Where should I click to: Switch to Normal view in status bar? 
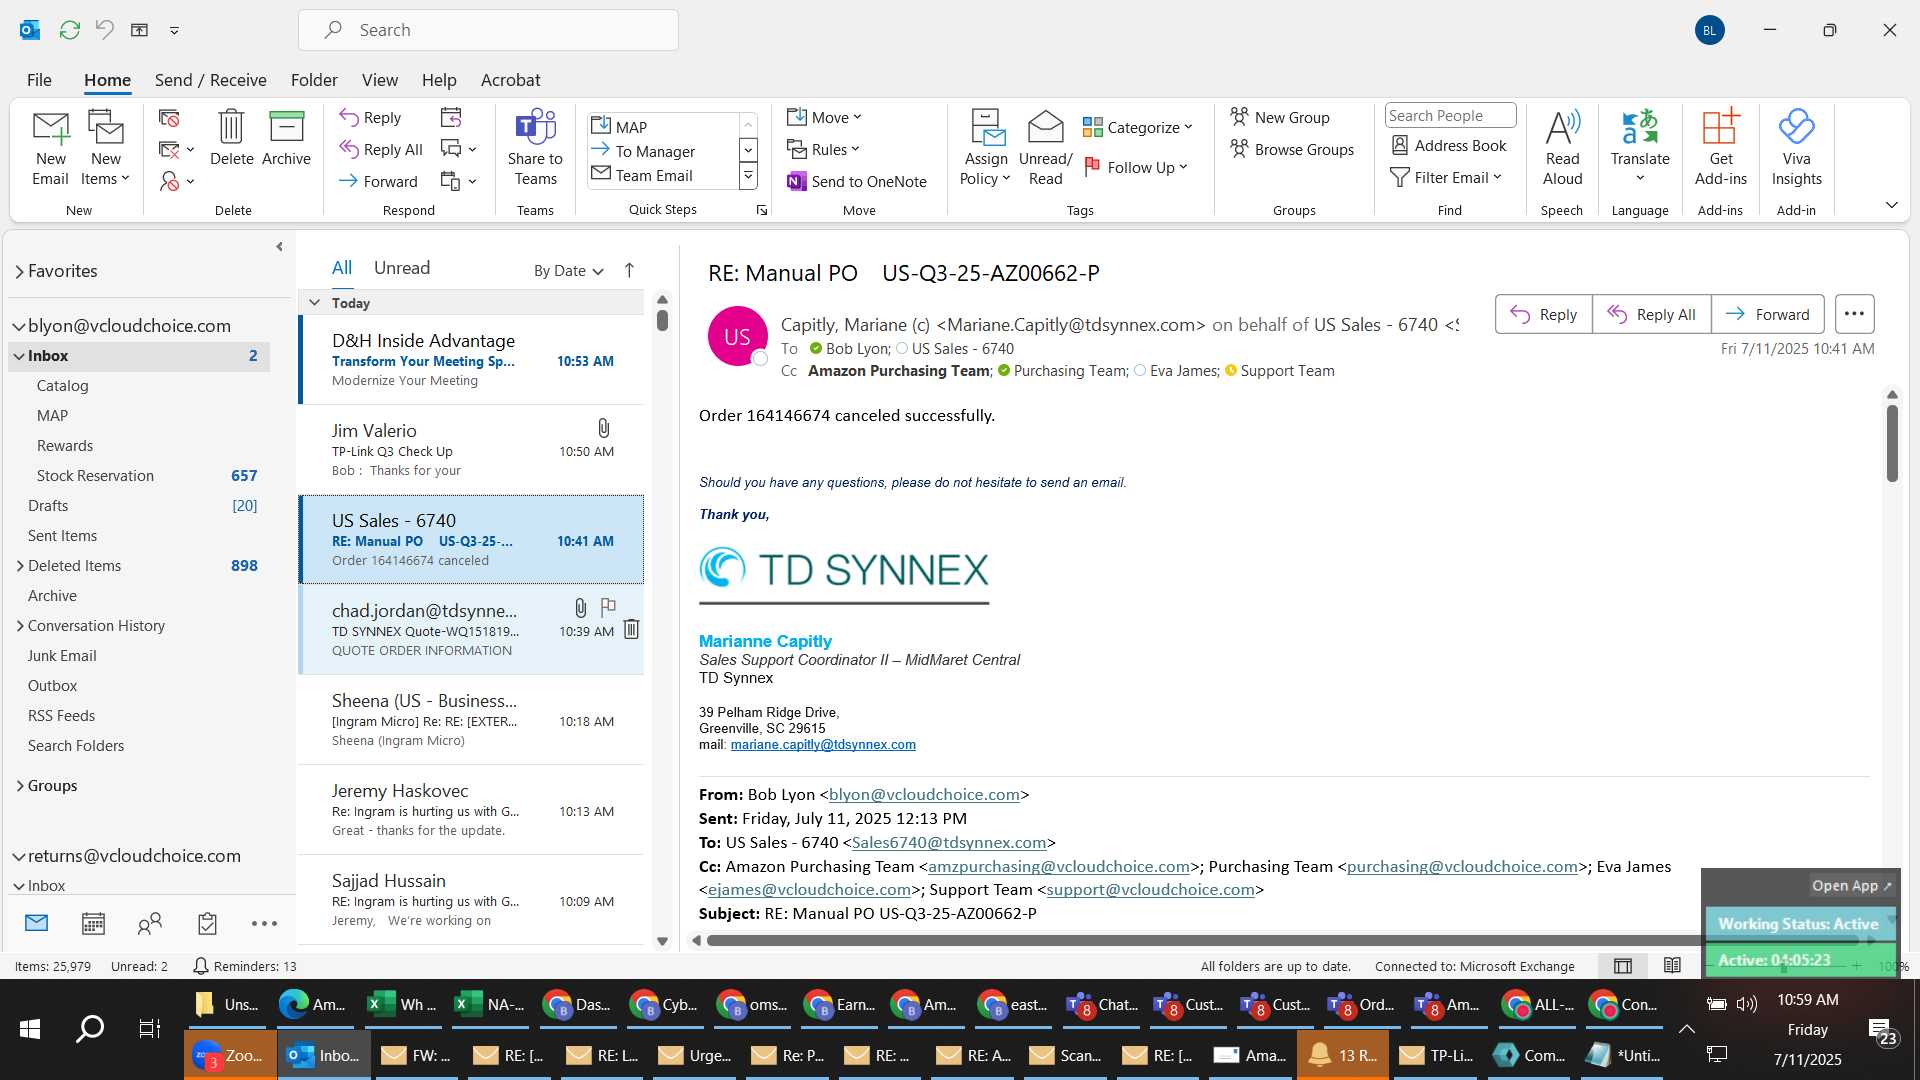(x=1623, y=965)
